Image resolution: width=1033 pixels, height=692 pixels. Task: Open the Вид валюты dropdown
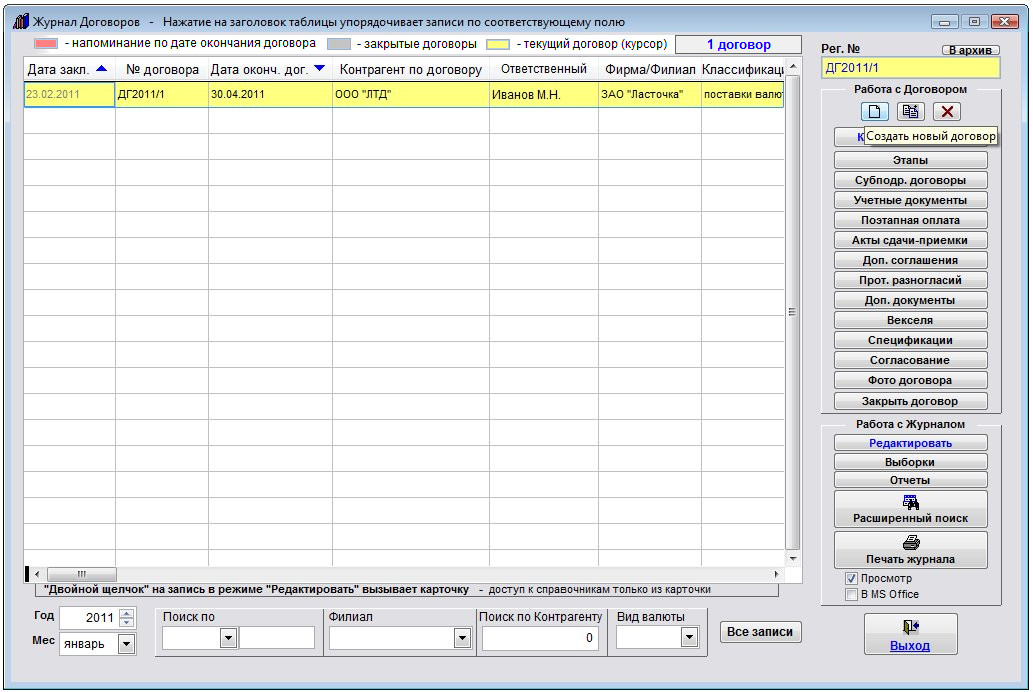(688, 638)
